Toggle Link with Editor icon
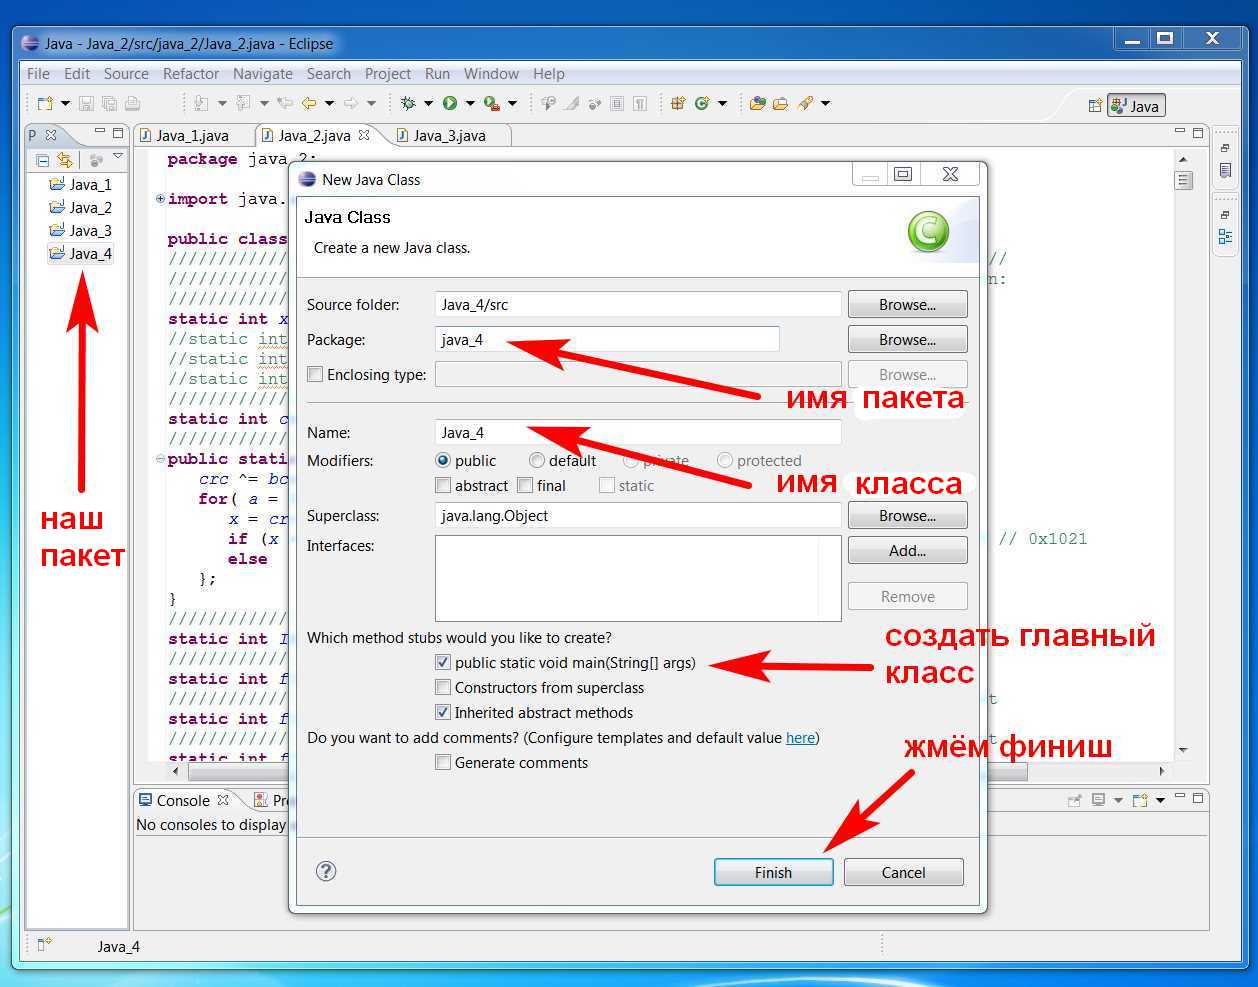This screenshot has width=1258, height=987. click(x=65, y=160)
